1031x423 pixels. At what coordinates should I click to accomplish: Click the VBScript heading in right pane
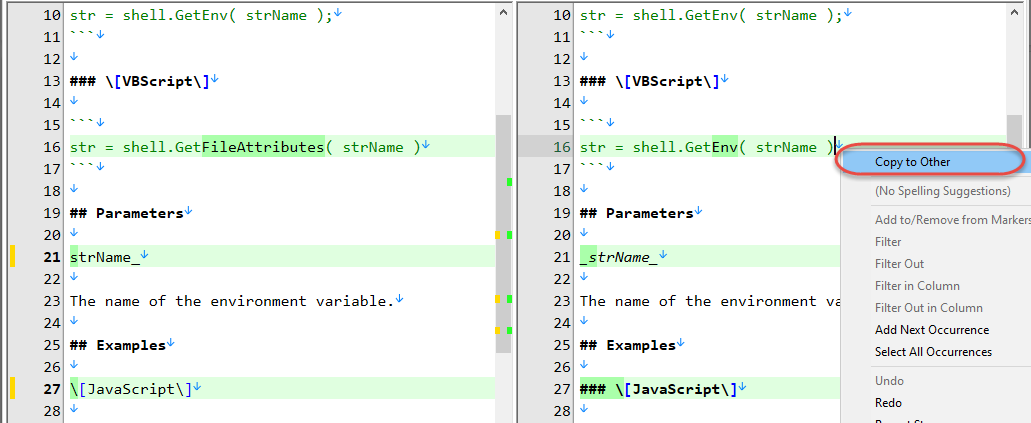pos(650,81)
